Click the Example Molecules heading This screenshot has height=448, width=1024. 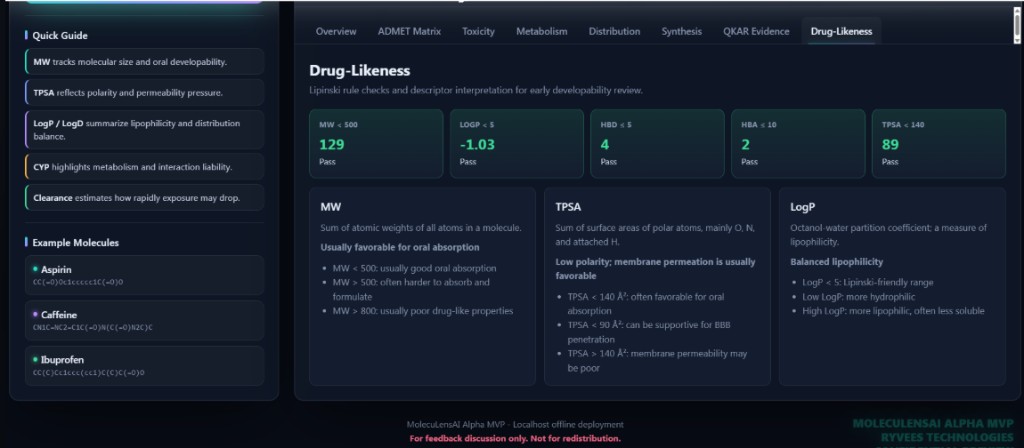click(75, 242)
